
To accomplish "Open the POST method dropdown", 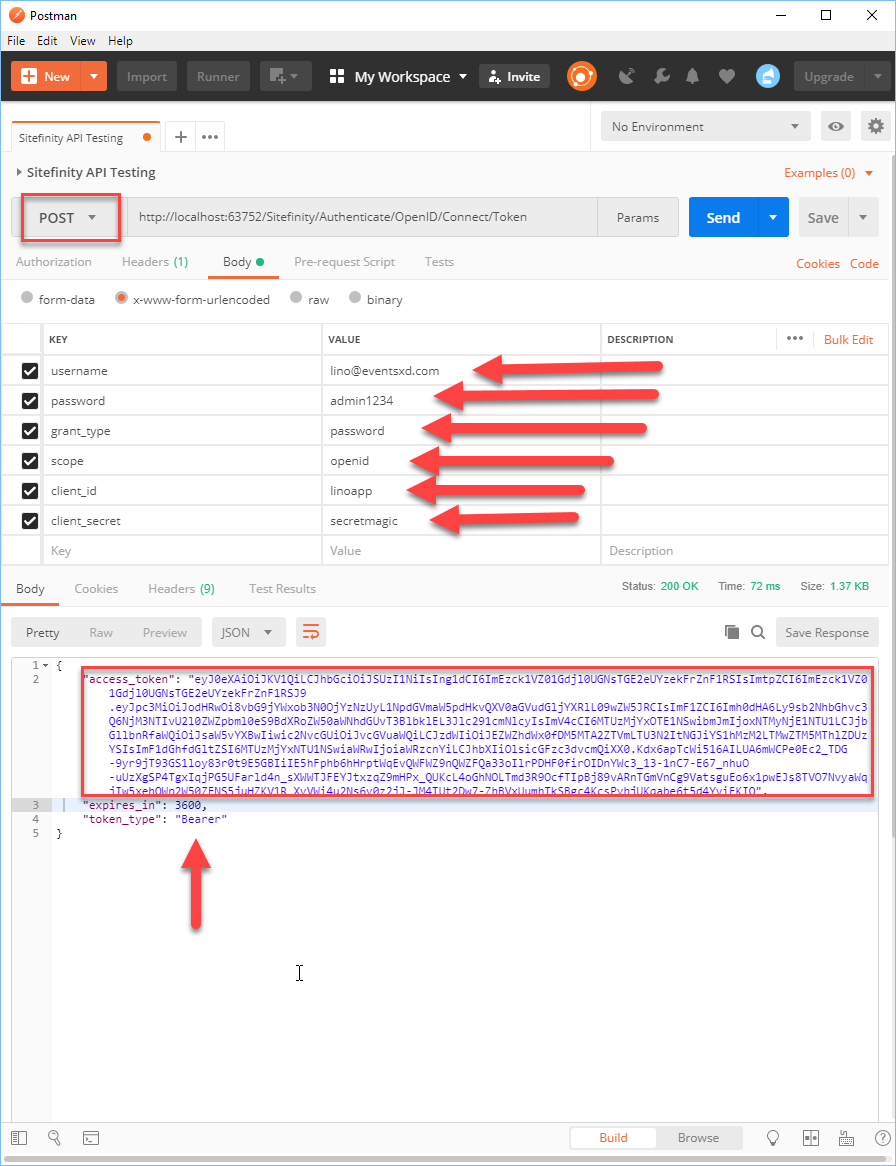I will (x=71, y=218).
